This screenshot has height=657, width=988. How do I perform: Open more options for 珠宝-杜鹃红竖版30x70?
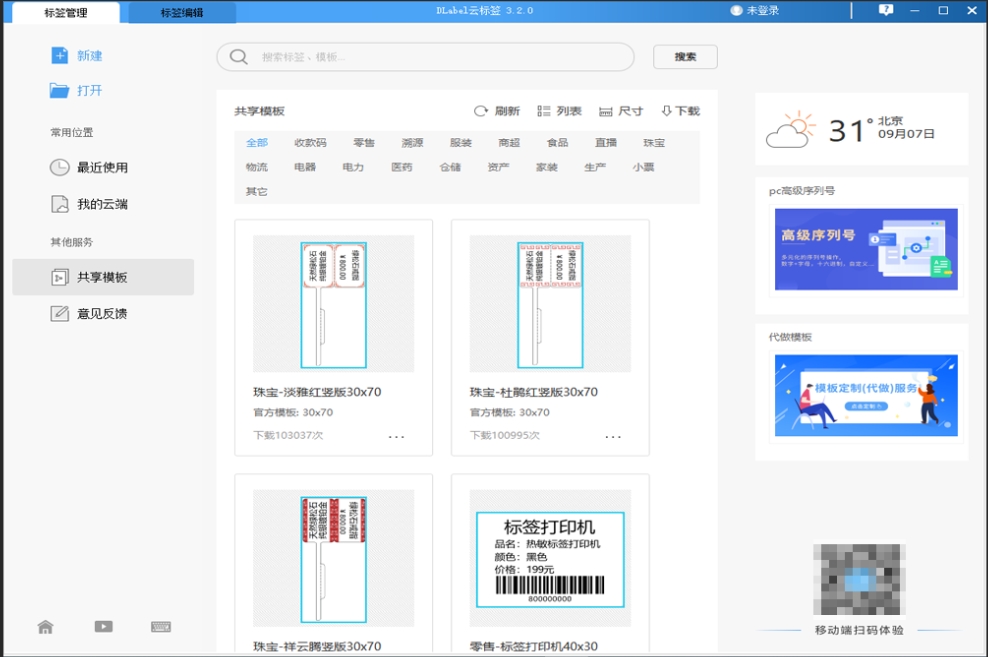tap(613, 437)
